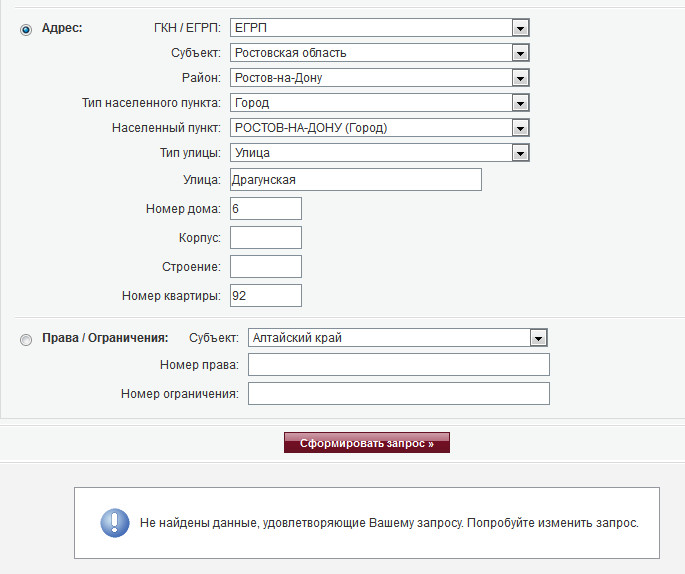Expand the Субъект dropdown showing Ростовская область
This screenshot has height=574, width=685.
tap(379, 53)
